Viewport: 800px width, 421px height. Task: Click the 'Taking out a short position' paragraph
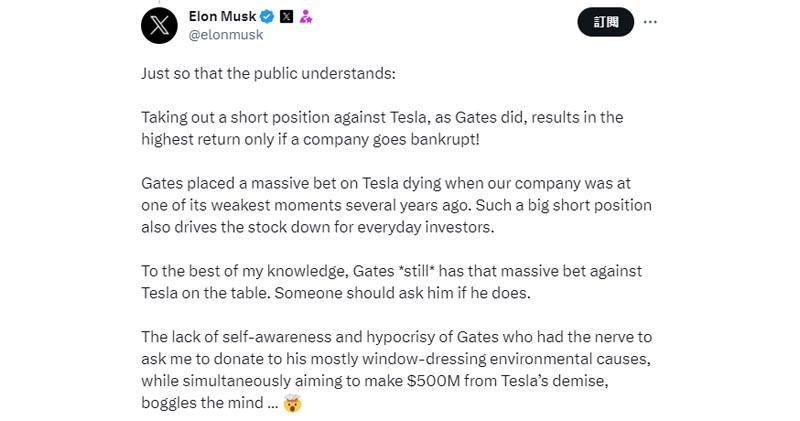point(380,128)
